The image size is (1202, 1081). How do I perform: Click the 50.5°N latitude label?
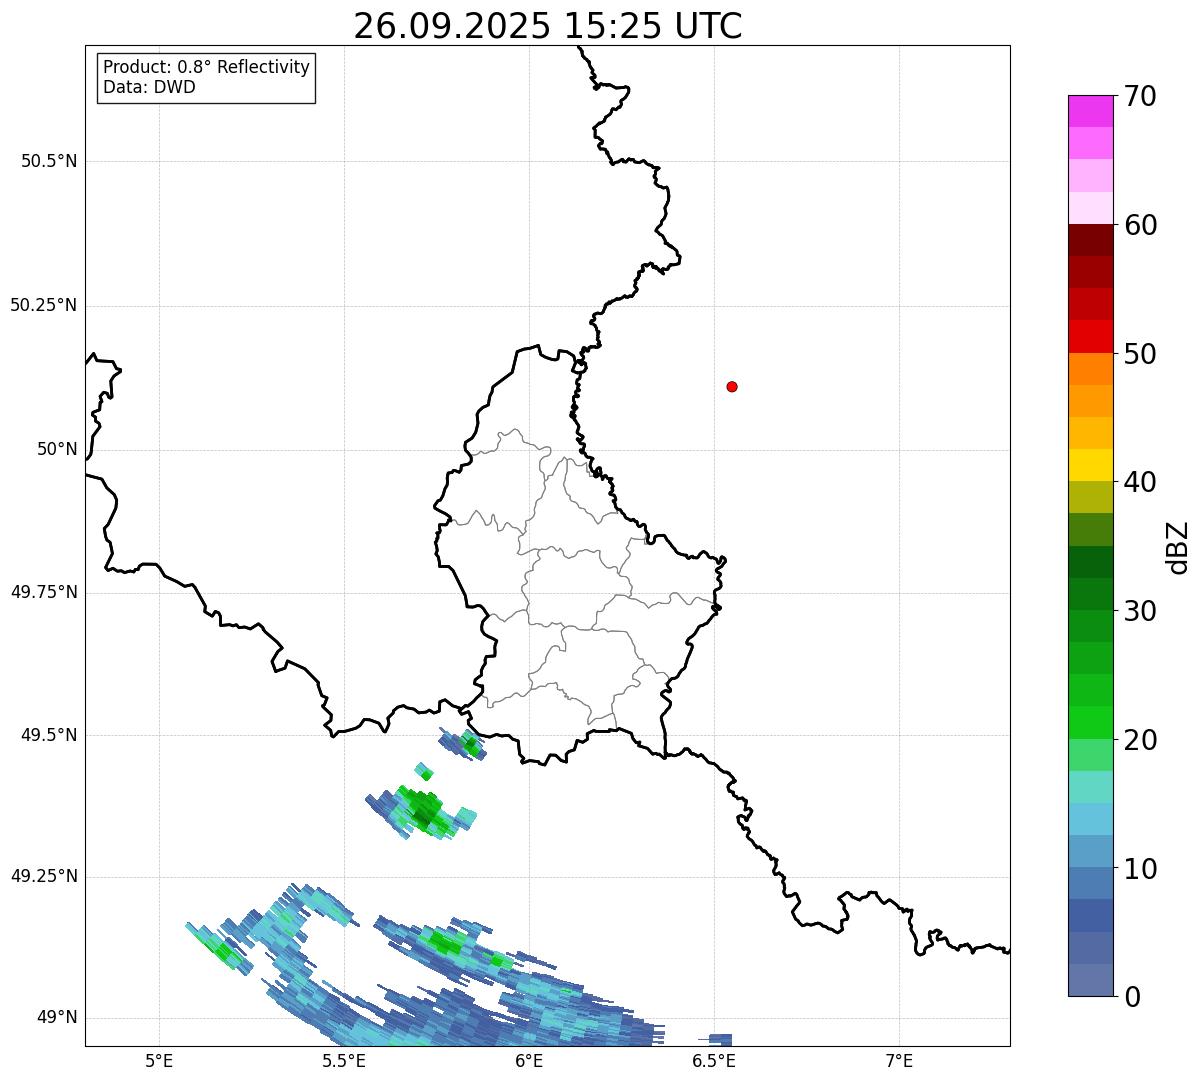pyautogui.click(x=49, y=161)
